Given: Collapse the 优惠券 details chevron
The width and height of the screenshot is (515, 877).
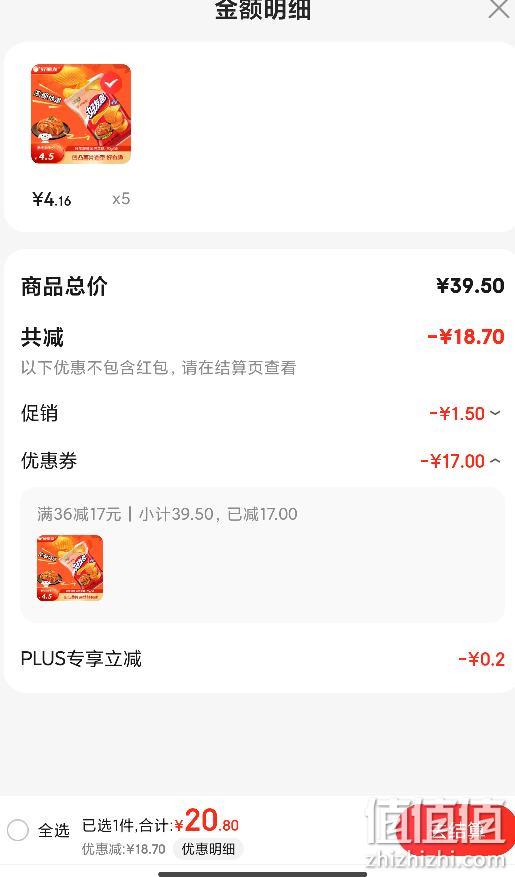Looking at the screenshot, I should (495, 460).
